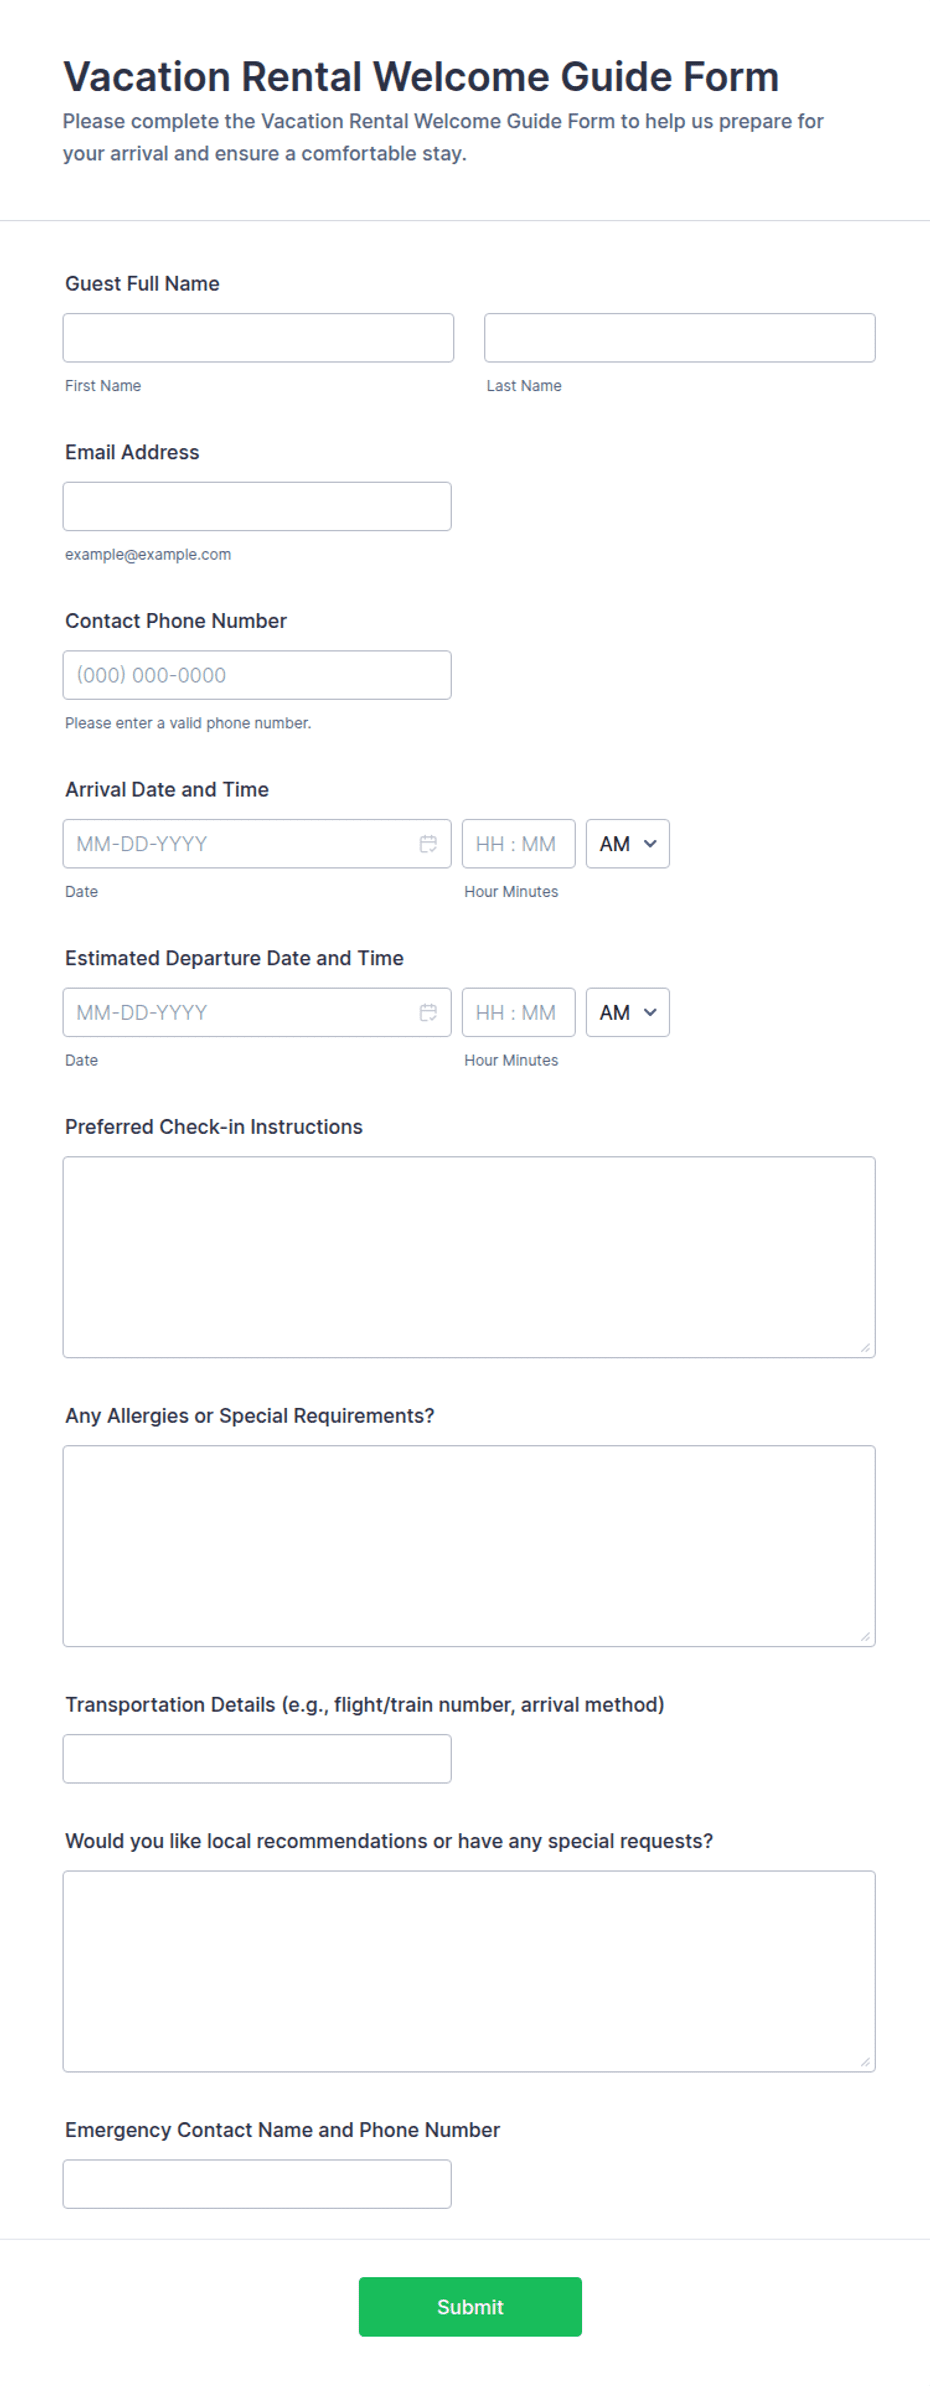Viewport: 930px width, 2386px height.
Task: Select the Transportation Details input field
Action: pyautogui.click(x=257, y=1759)
